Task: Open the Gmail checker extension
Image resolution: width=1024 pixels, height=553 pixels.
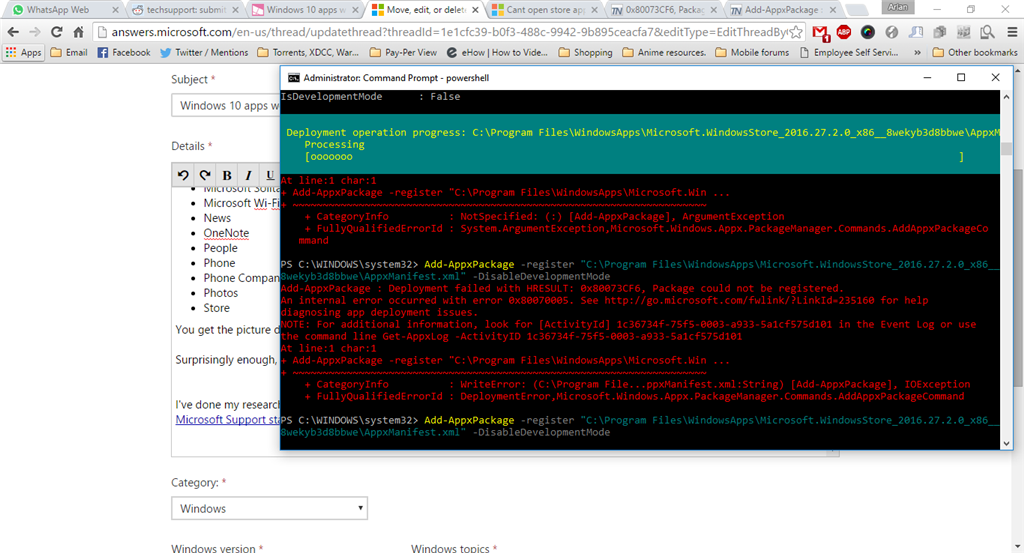Action: tap(821, 32)
